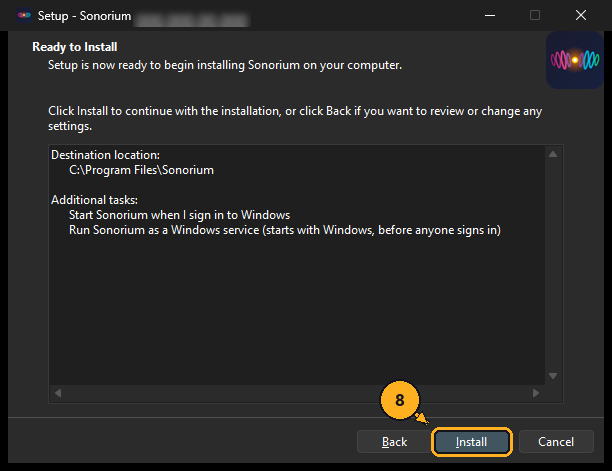This screenshot has height=471, width=612.
Task: Click 'Start Sonorium when I sign in' line
Action: [x=180, y=215]
